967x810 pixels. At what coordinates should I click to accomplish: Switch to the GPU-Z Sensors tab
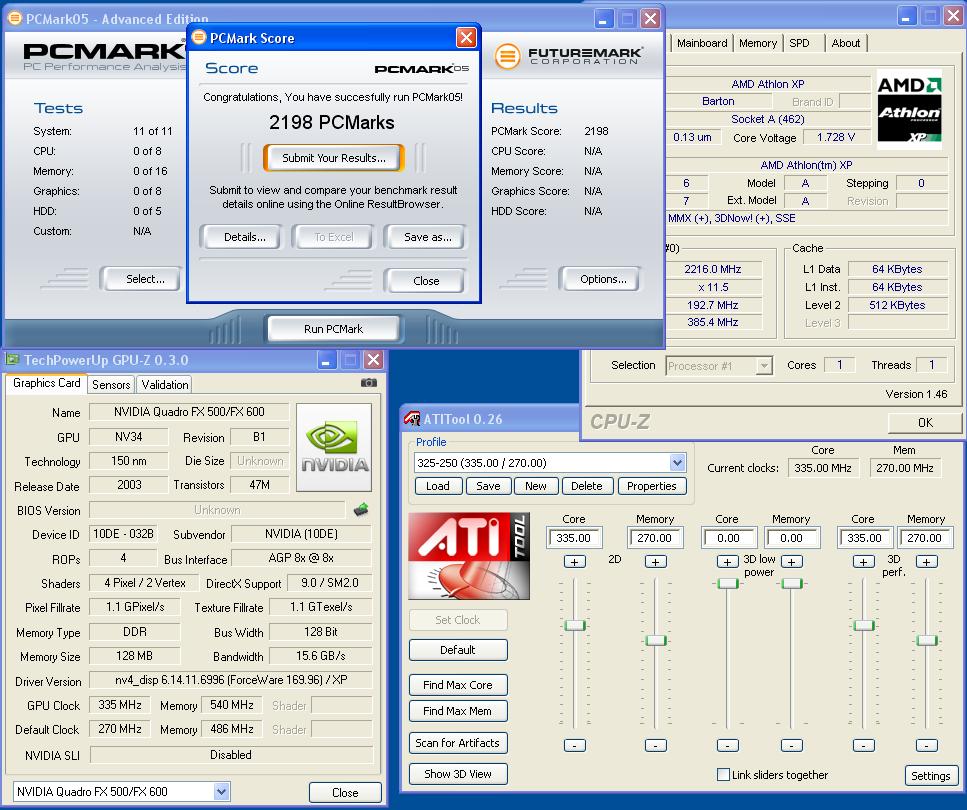coord(111,385)
